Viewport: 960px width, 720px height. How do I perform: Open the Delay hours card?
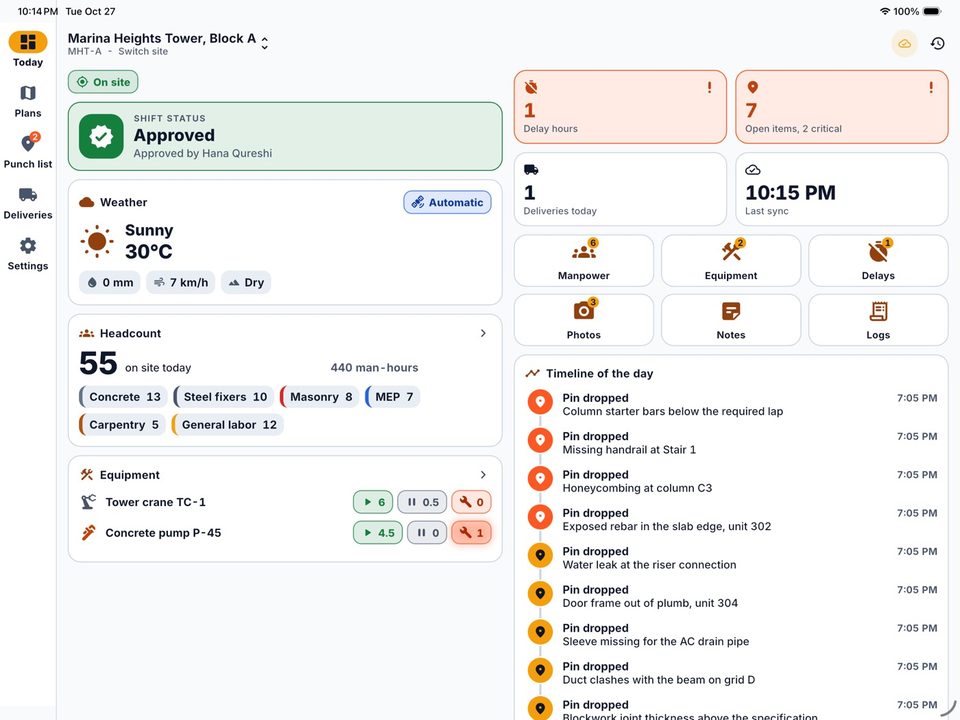pos(620,107)
